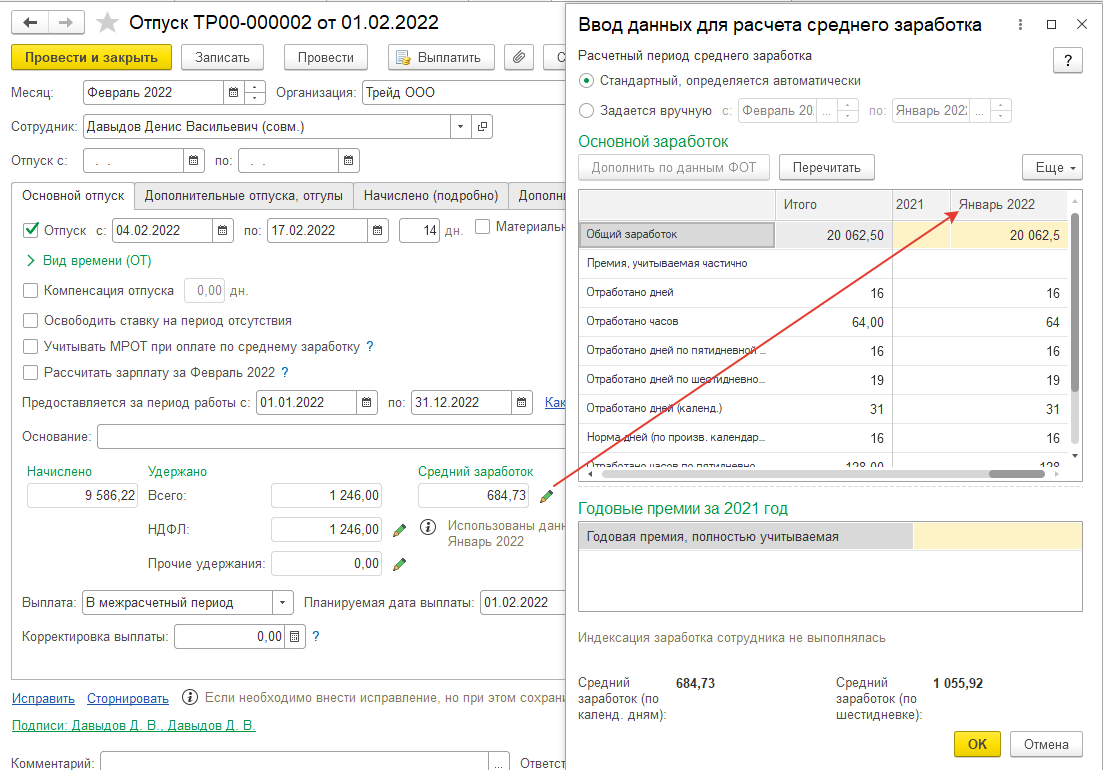1103x770 pixels.
Task: Add document to favorites with star icon
Action: tap(107, 23)
